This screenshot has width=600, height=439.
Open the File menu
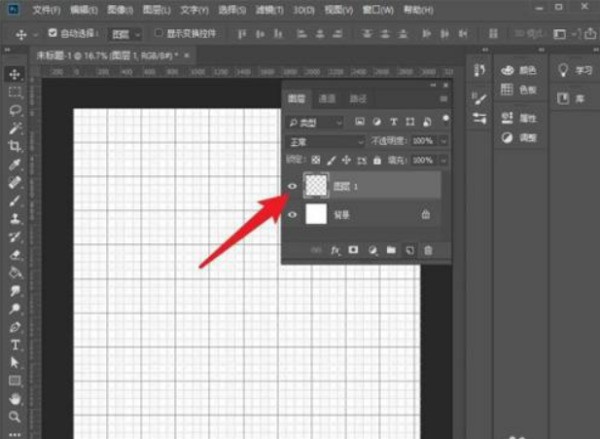click(x=46, y=10)
